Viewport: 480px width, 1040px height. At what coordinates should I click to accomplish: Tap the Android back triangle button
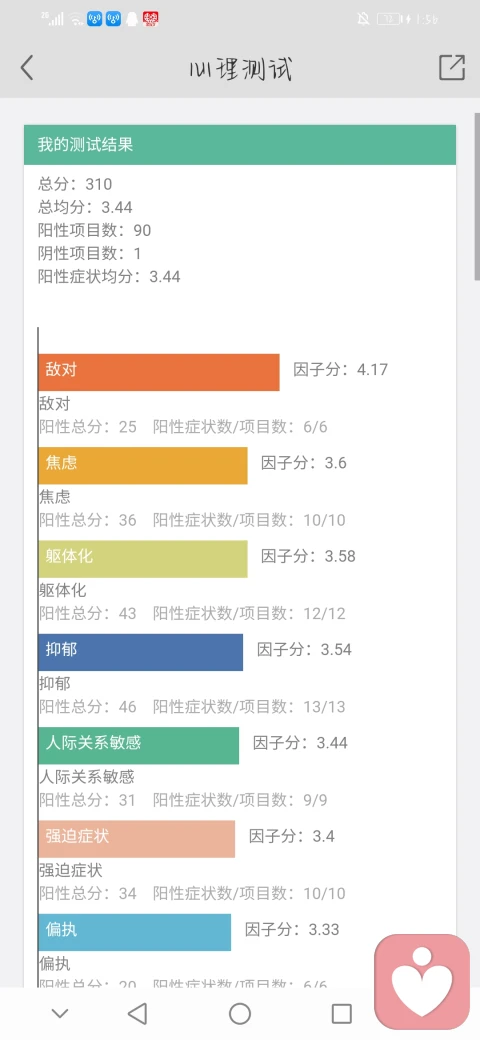coord(137,1013)
